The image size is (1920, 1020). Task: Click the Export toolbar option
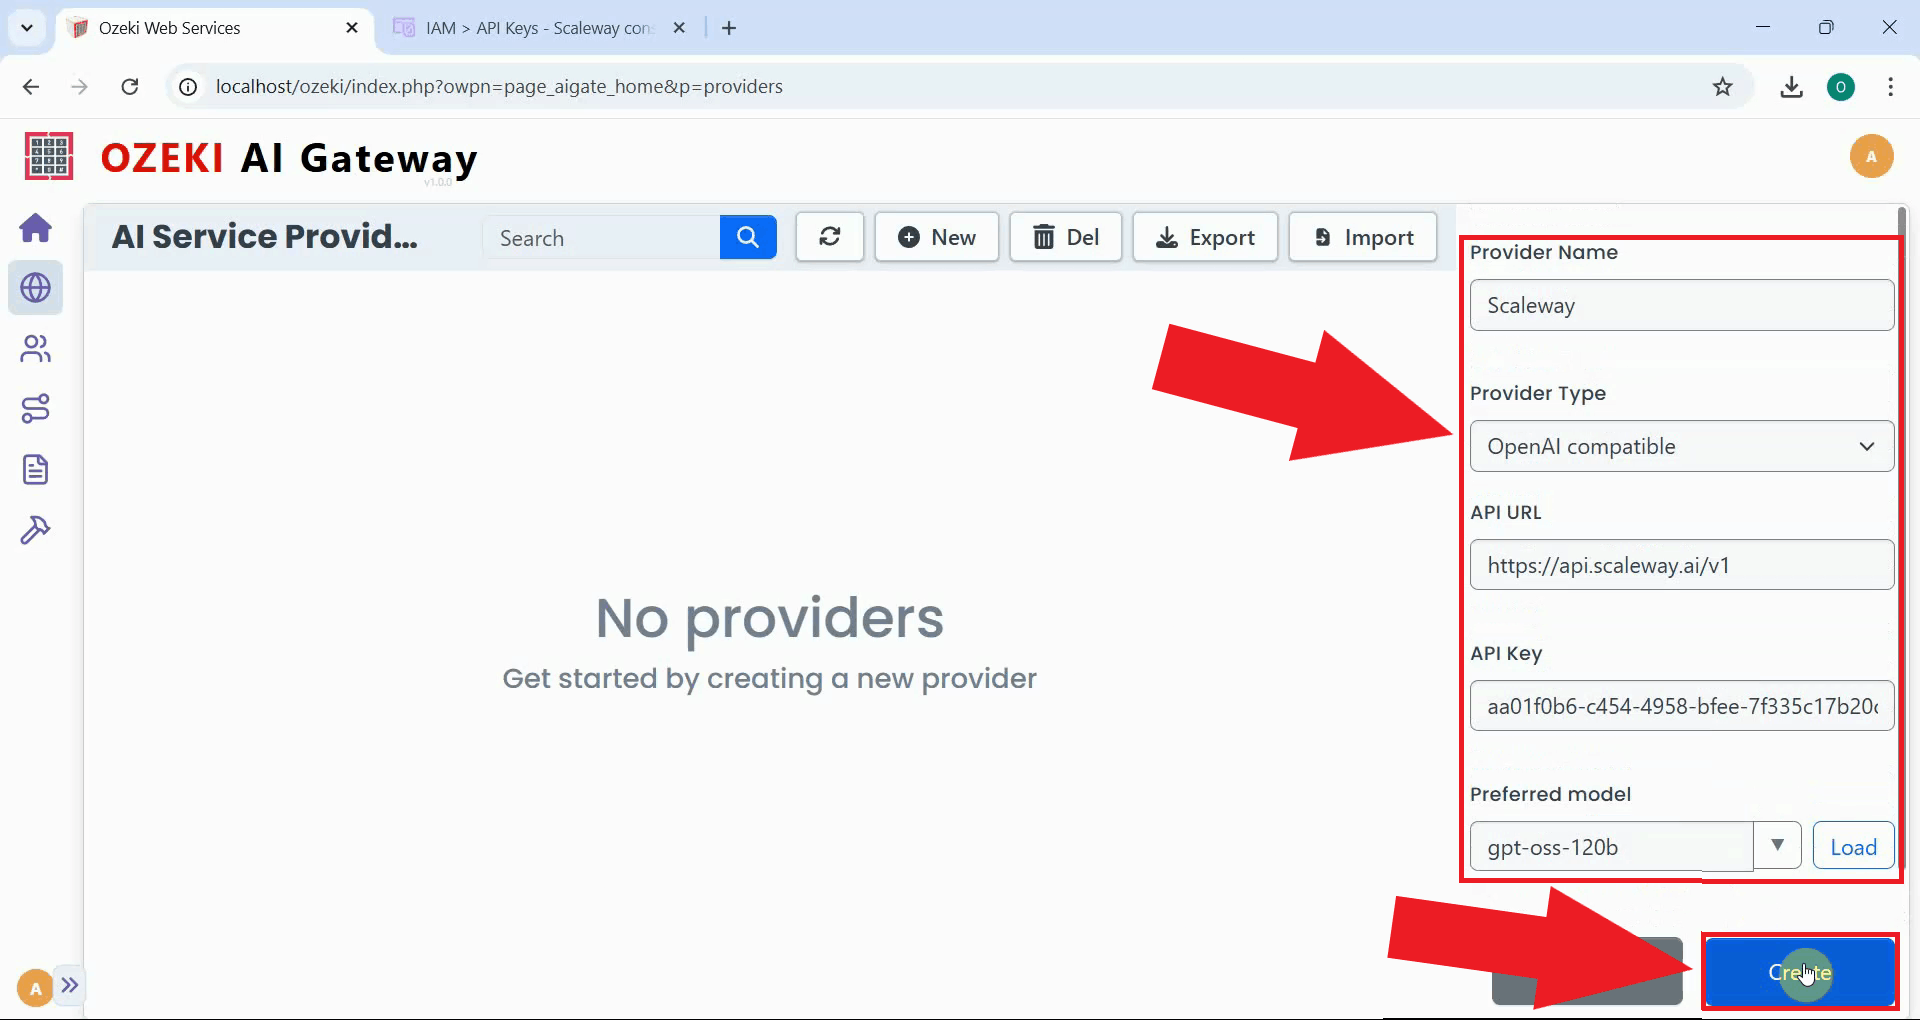pyautogui.click(x=1205, y=237)
